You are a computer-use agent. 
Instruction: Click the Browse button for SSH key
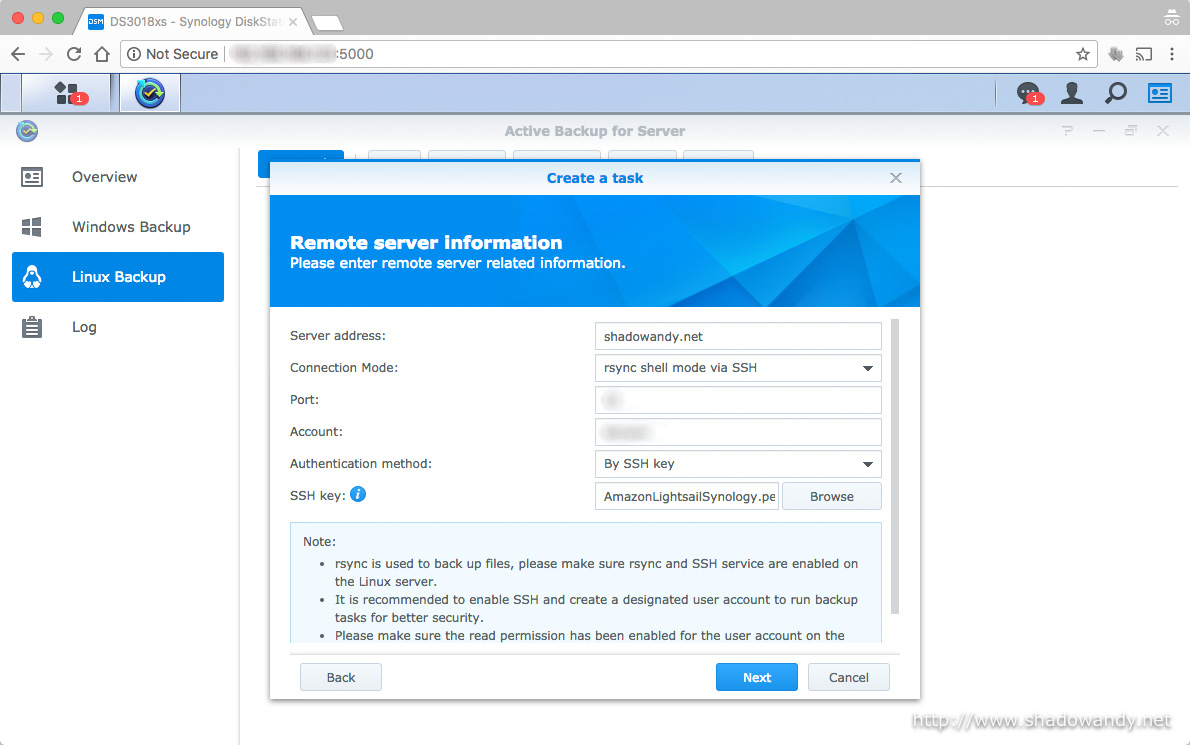pyautogui.click(x=832, y=496)
